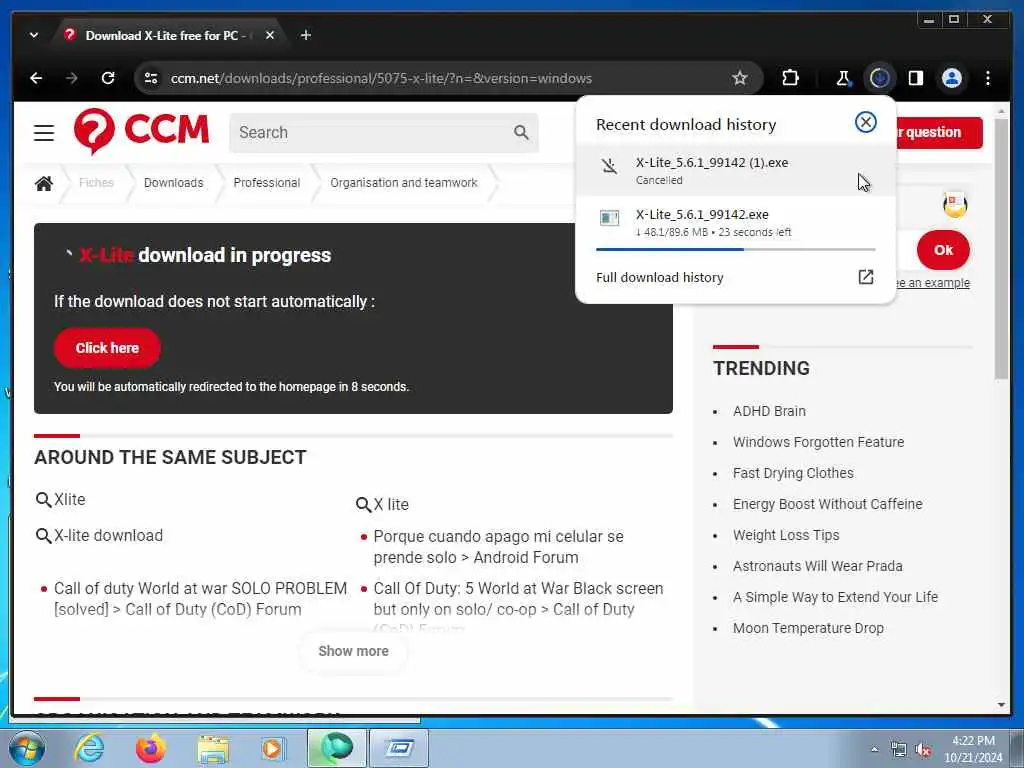The height and width of the screenshot is (768, 1024).
Task: Click the red Ok button
Action: pos(943,250)
